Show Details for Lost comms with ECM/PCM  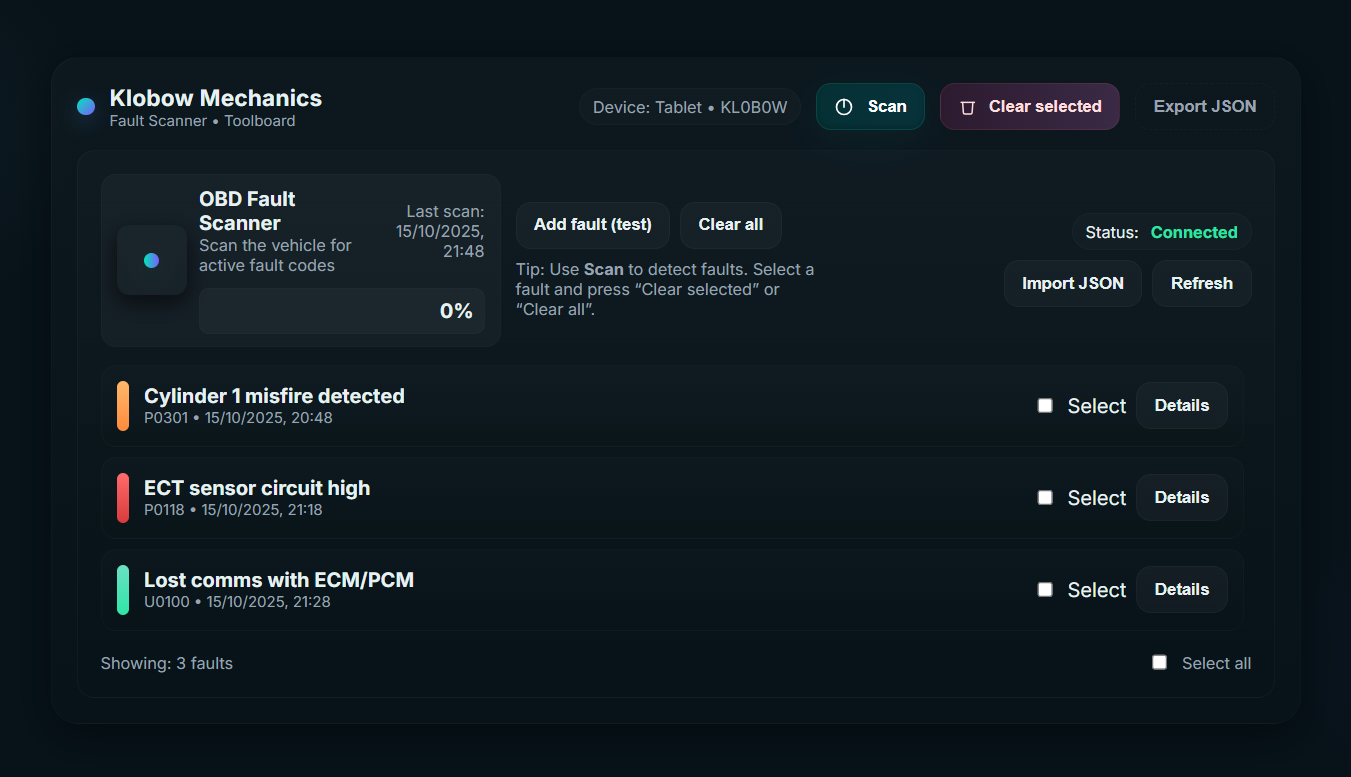[1181, 590]
